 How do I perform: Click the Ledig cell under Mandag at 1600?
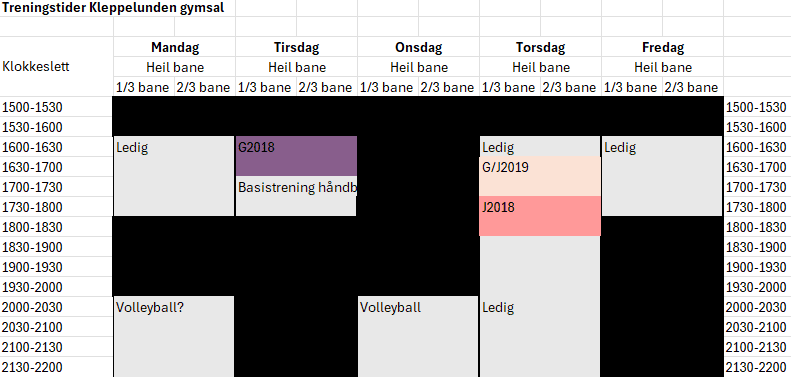coord(174,176)
